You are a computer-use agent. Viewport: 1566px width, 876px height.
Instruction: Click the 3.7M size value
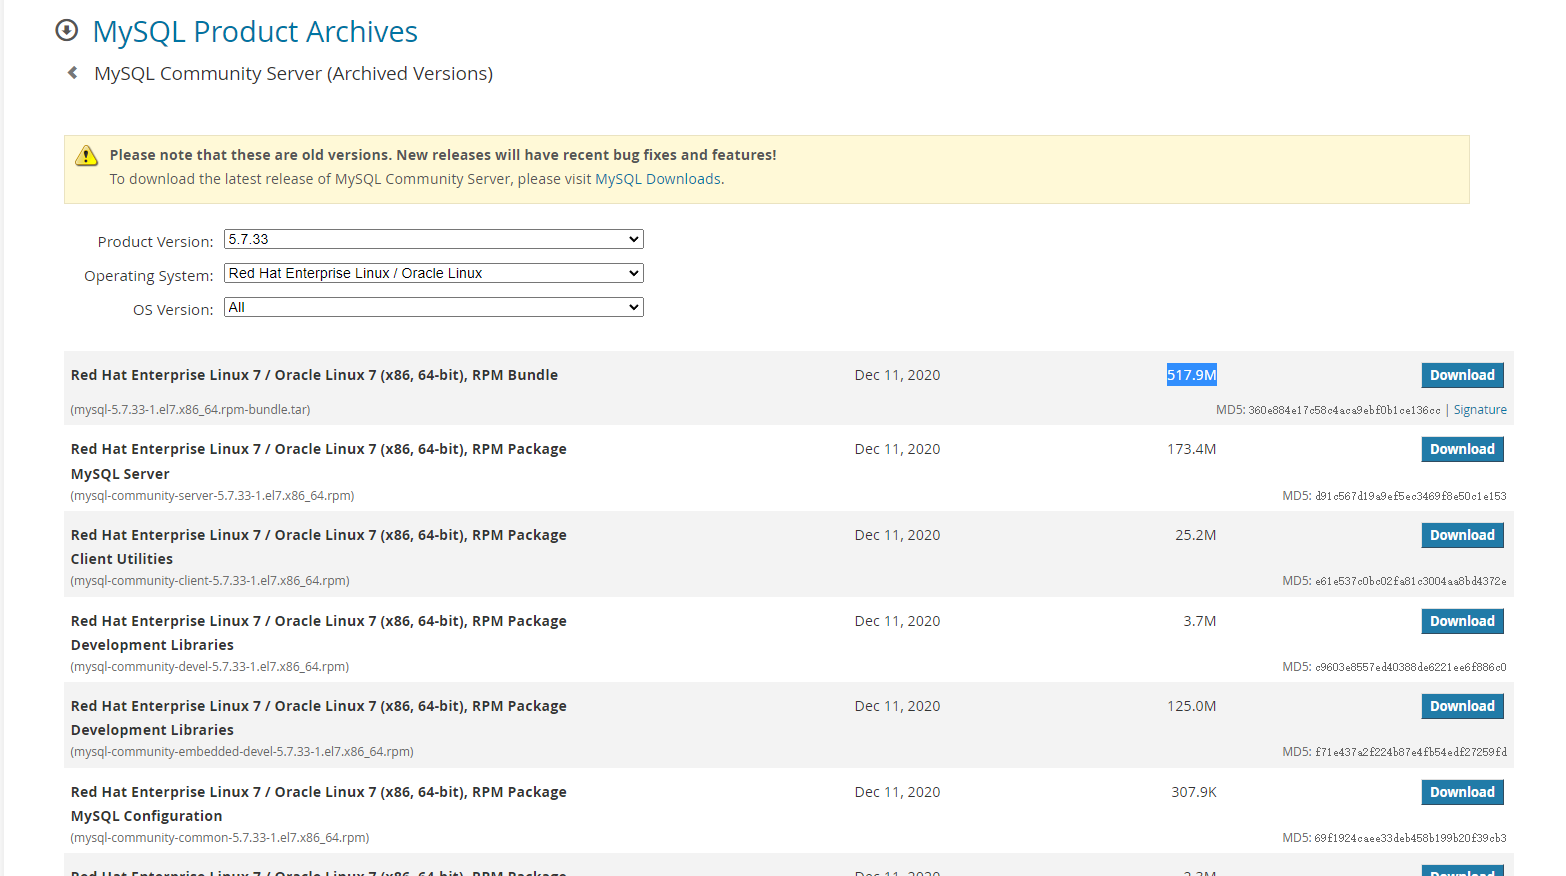click(x=1200, y=621)
